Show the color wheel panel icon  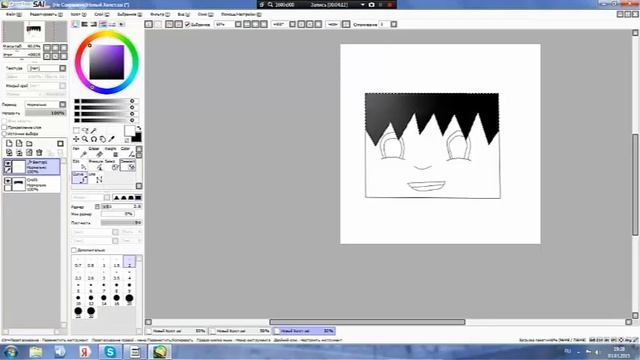click(x=76, y=24)
